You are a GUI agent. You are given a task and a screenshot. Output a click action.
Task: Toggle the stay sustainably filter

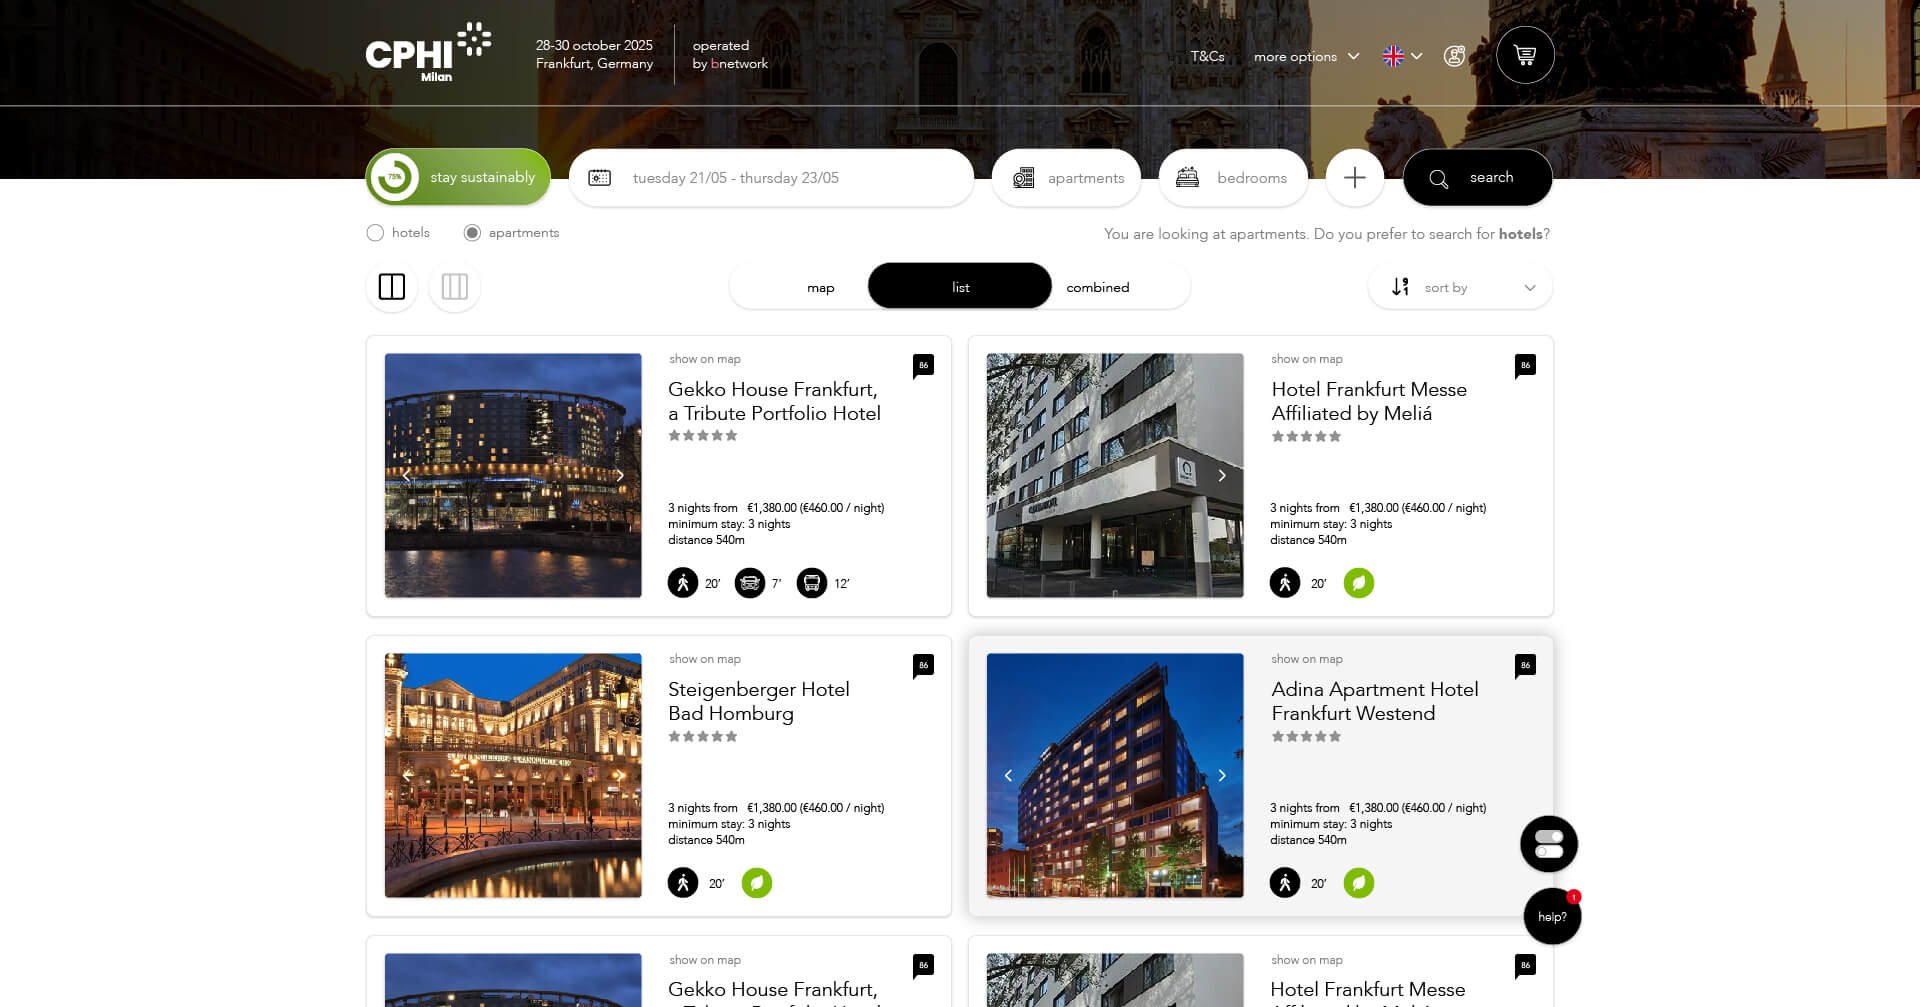pos(458,178)
